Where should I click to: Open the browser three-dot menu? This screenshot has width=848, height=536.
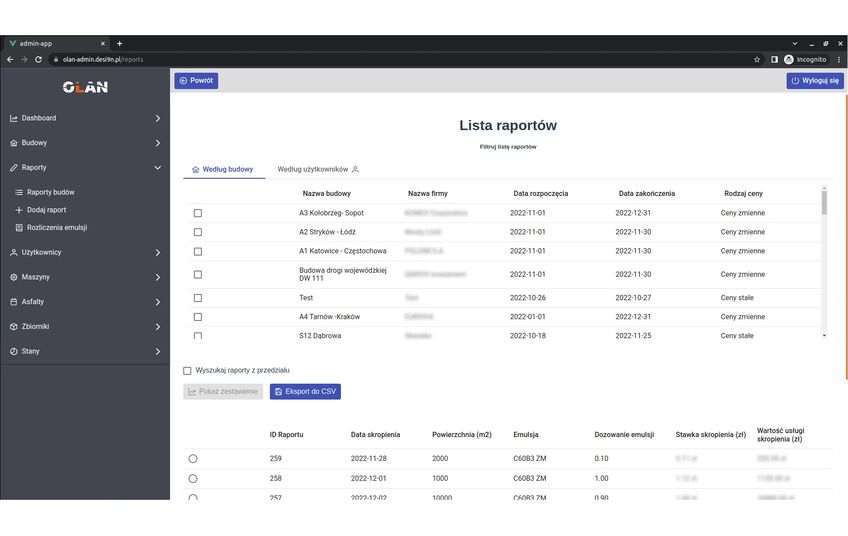839,59
